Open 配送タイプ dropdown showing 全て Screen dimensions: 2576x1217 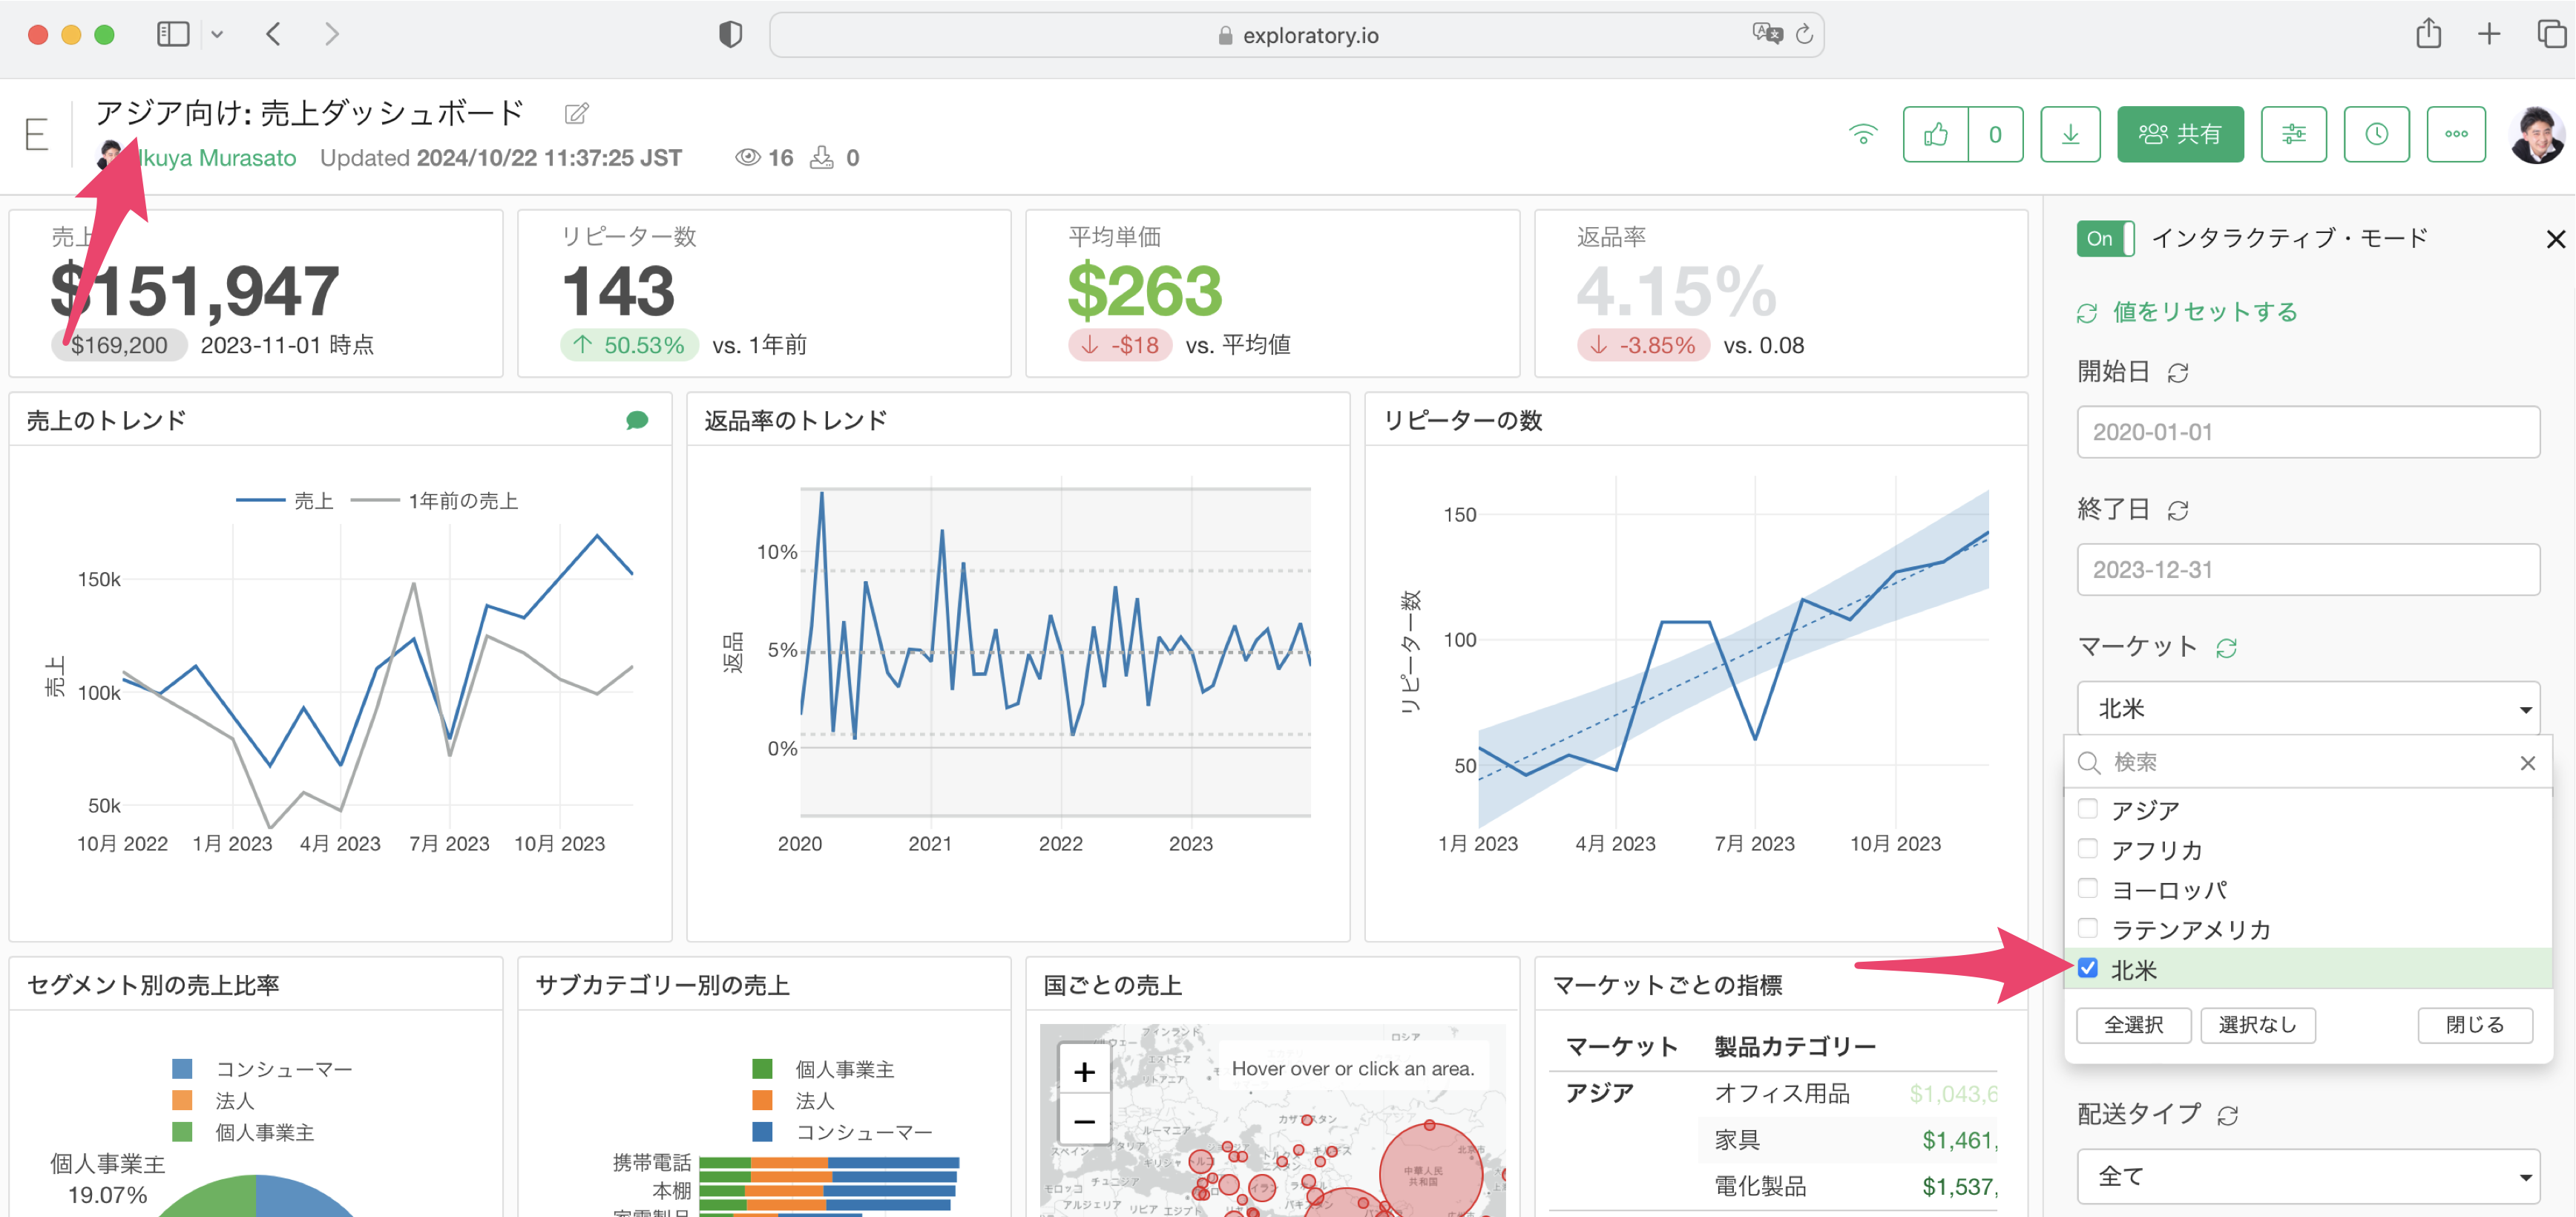point(2308,1176)
